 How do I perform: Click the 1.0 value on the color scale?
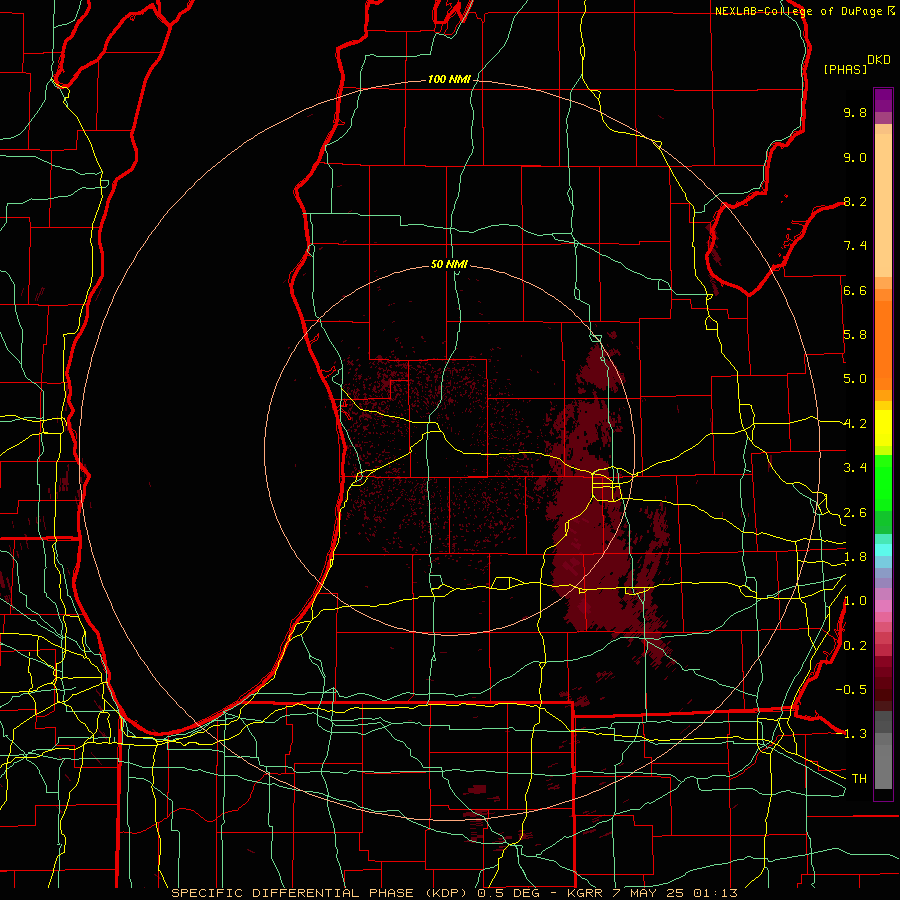pos(855,601)
